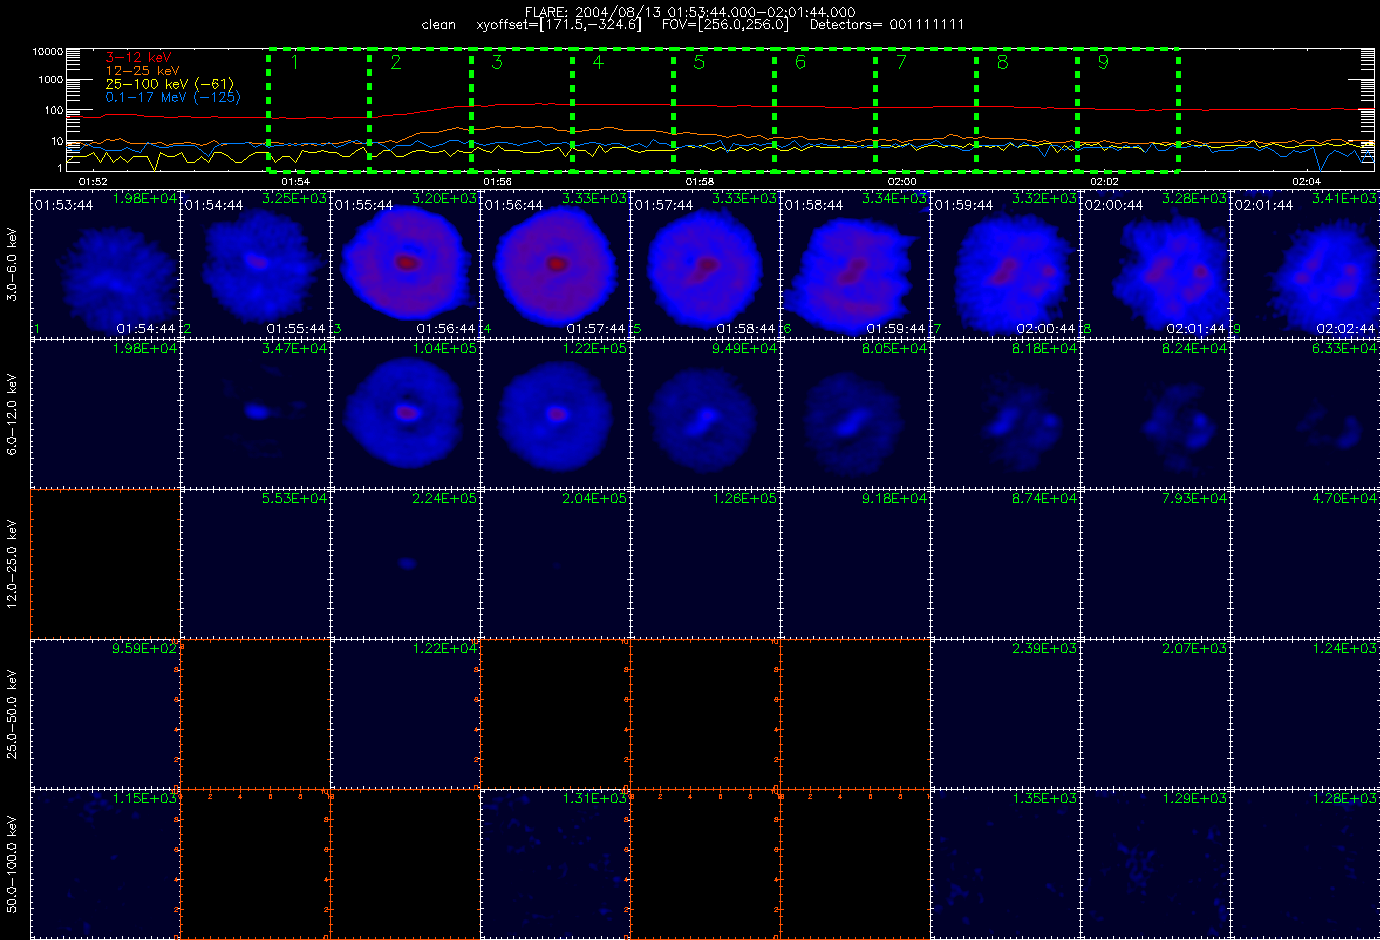Select the xyoffset=[171.5,-324.6] text

click(559, 24)
